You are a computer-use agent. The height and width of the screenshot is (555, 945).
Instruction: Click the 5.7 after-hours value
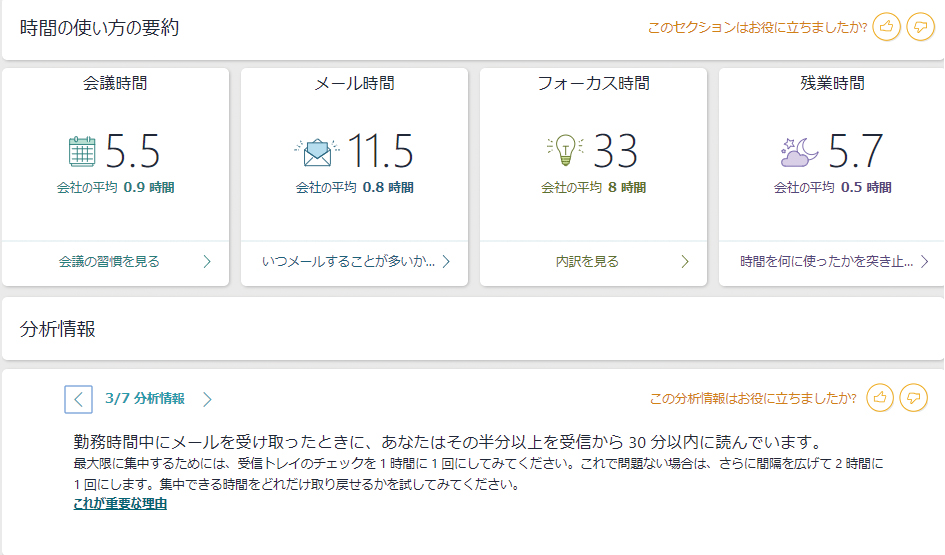(855, 151)
